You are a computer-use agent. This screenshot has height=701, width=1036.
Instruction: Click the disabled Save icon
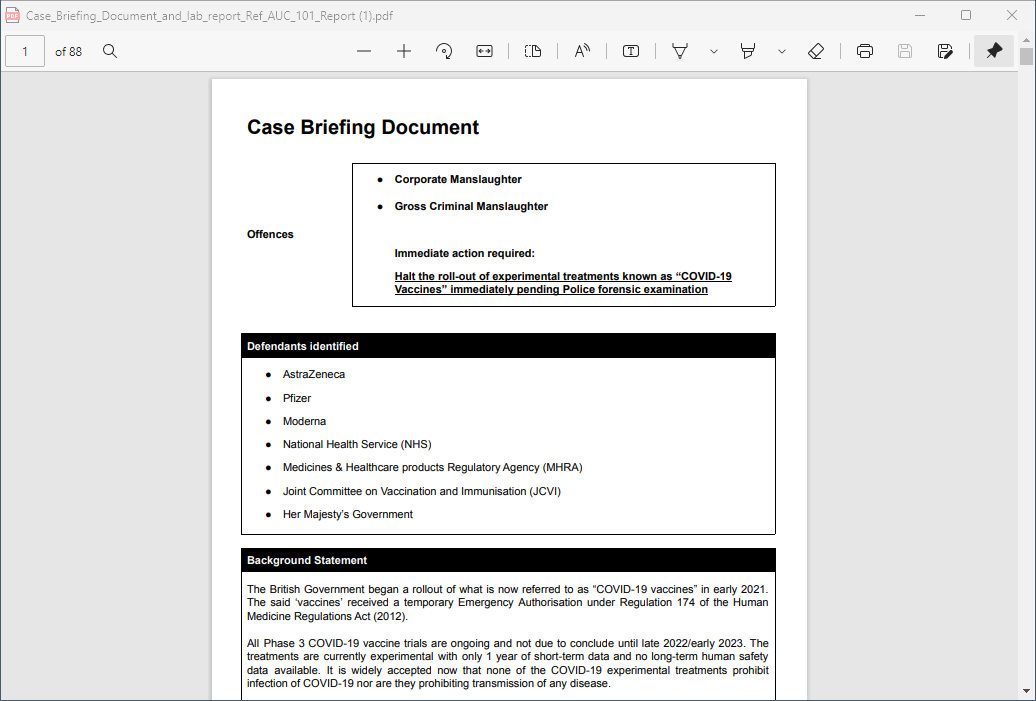[905, 52]
